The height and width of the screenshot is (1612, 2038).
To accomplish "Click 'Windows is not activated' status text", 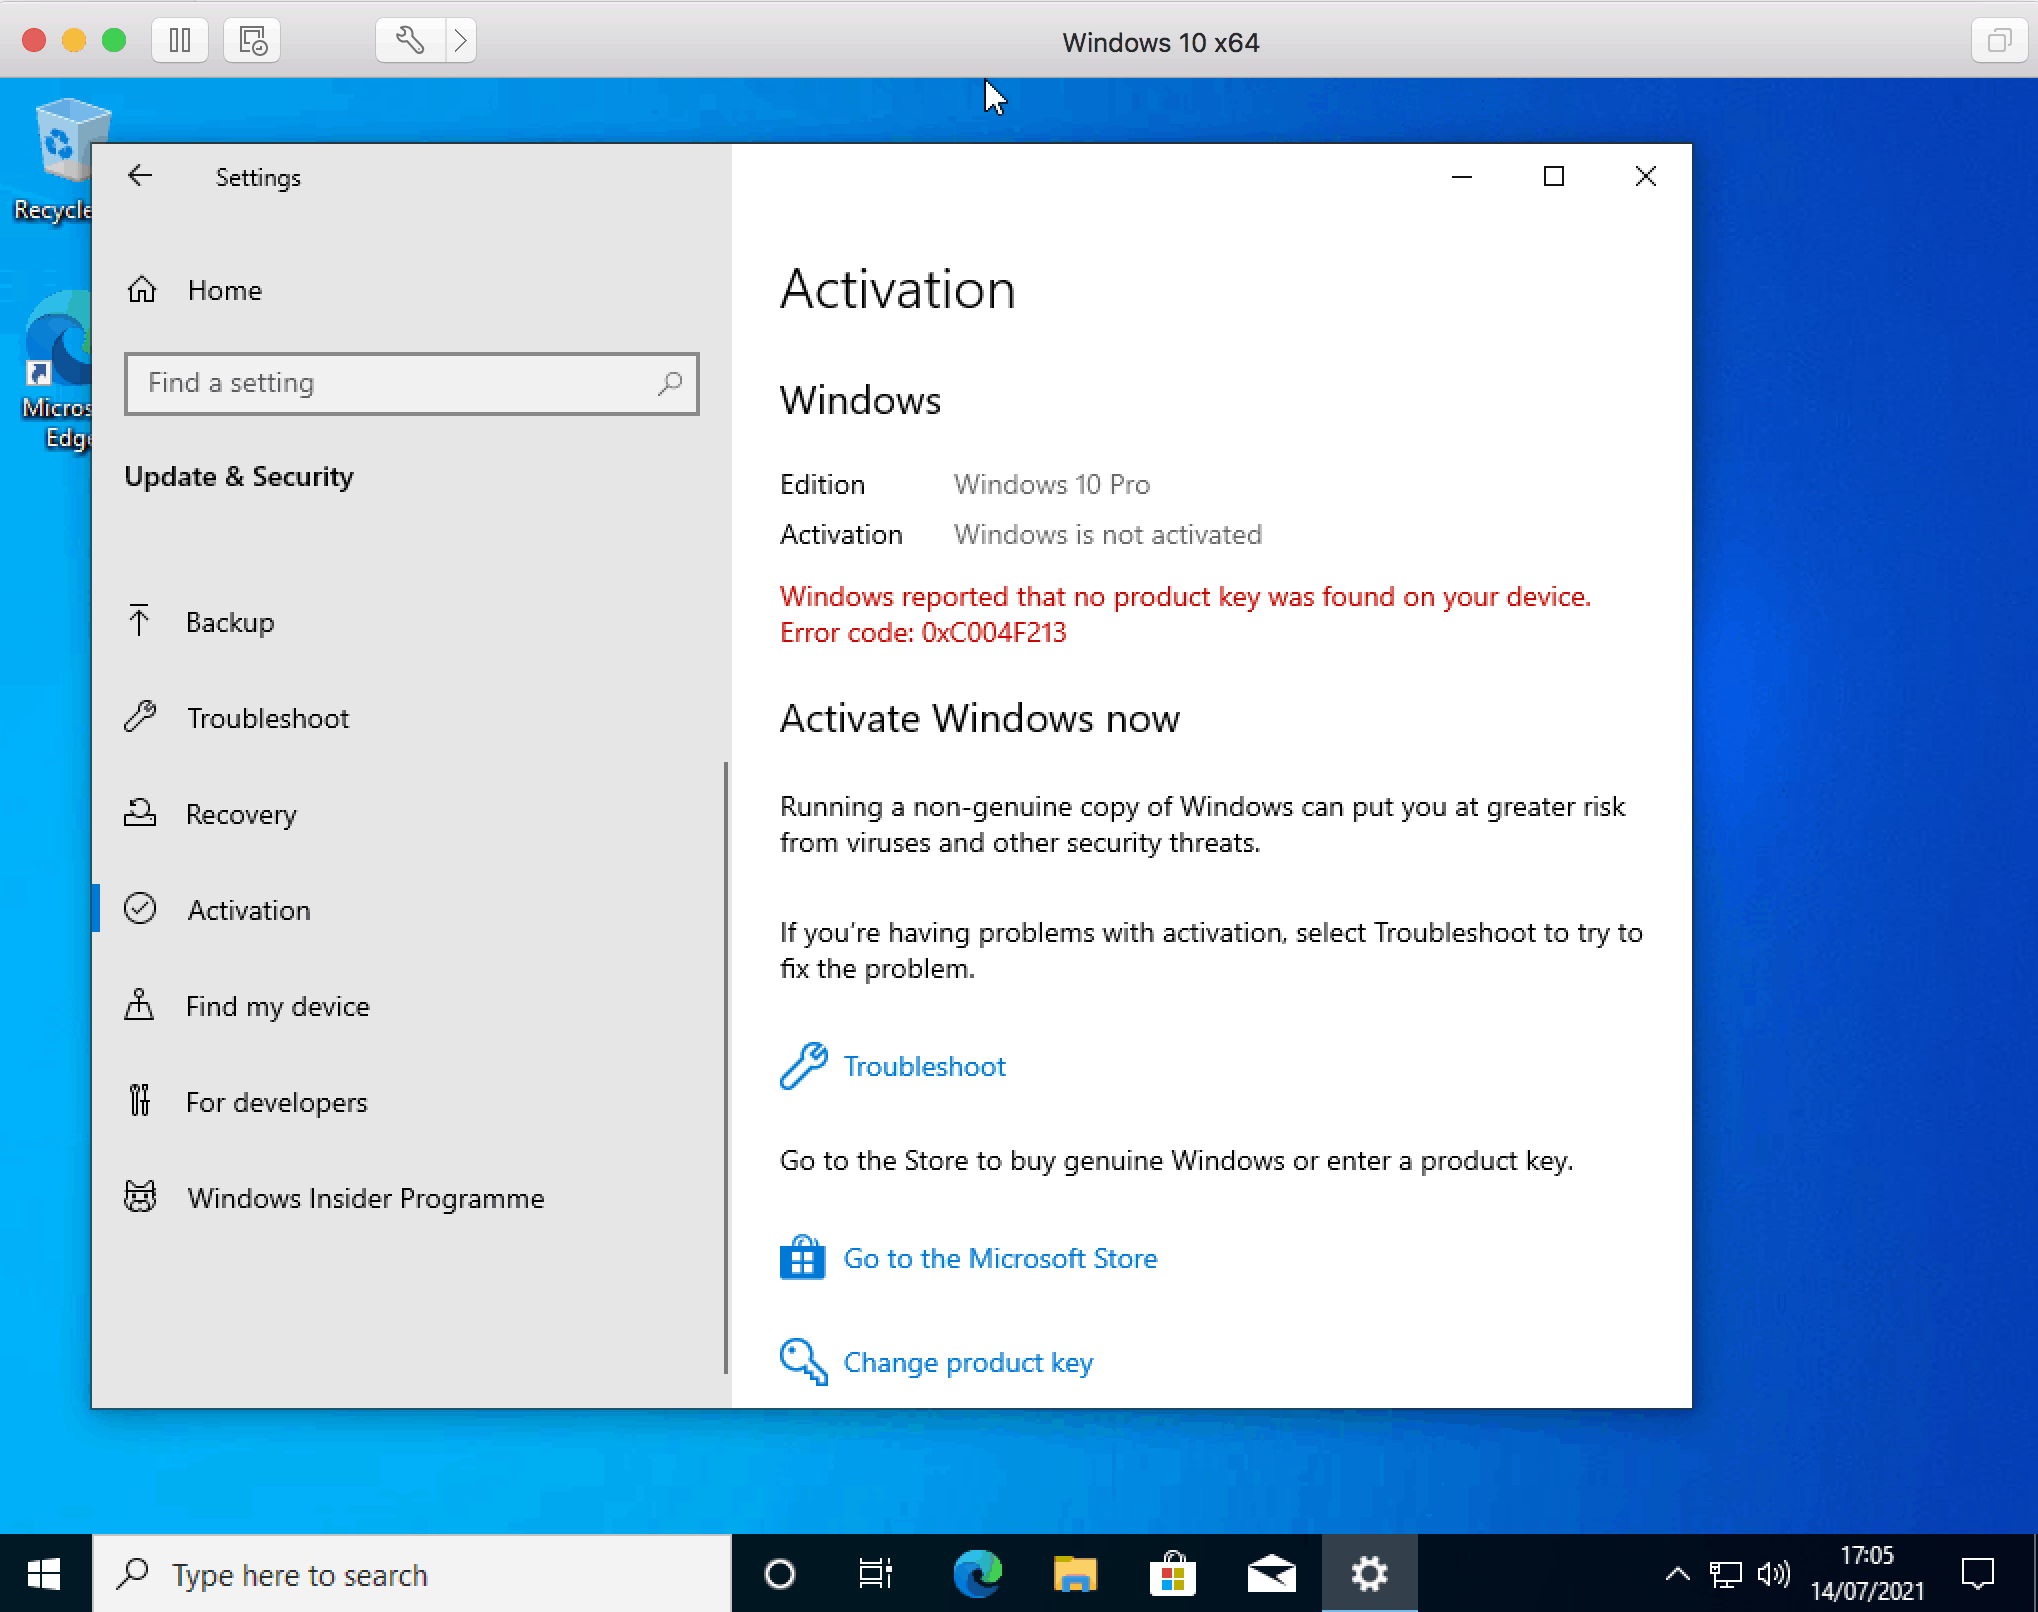I will point(1108,534).
